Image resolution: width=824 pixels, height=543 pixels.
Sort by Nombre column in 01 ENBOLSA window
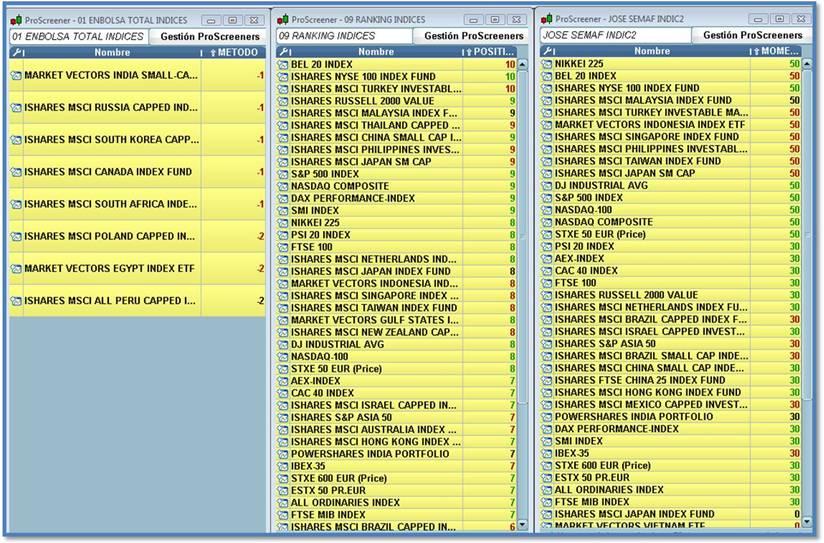point(112,53)
